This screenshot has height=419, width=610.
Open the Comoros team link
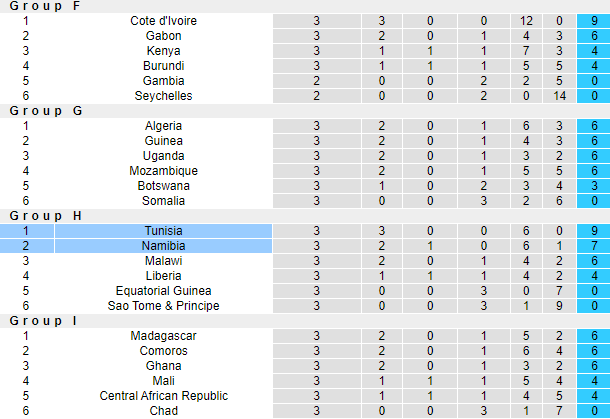click(163, 351)
